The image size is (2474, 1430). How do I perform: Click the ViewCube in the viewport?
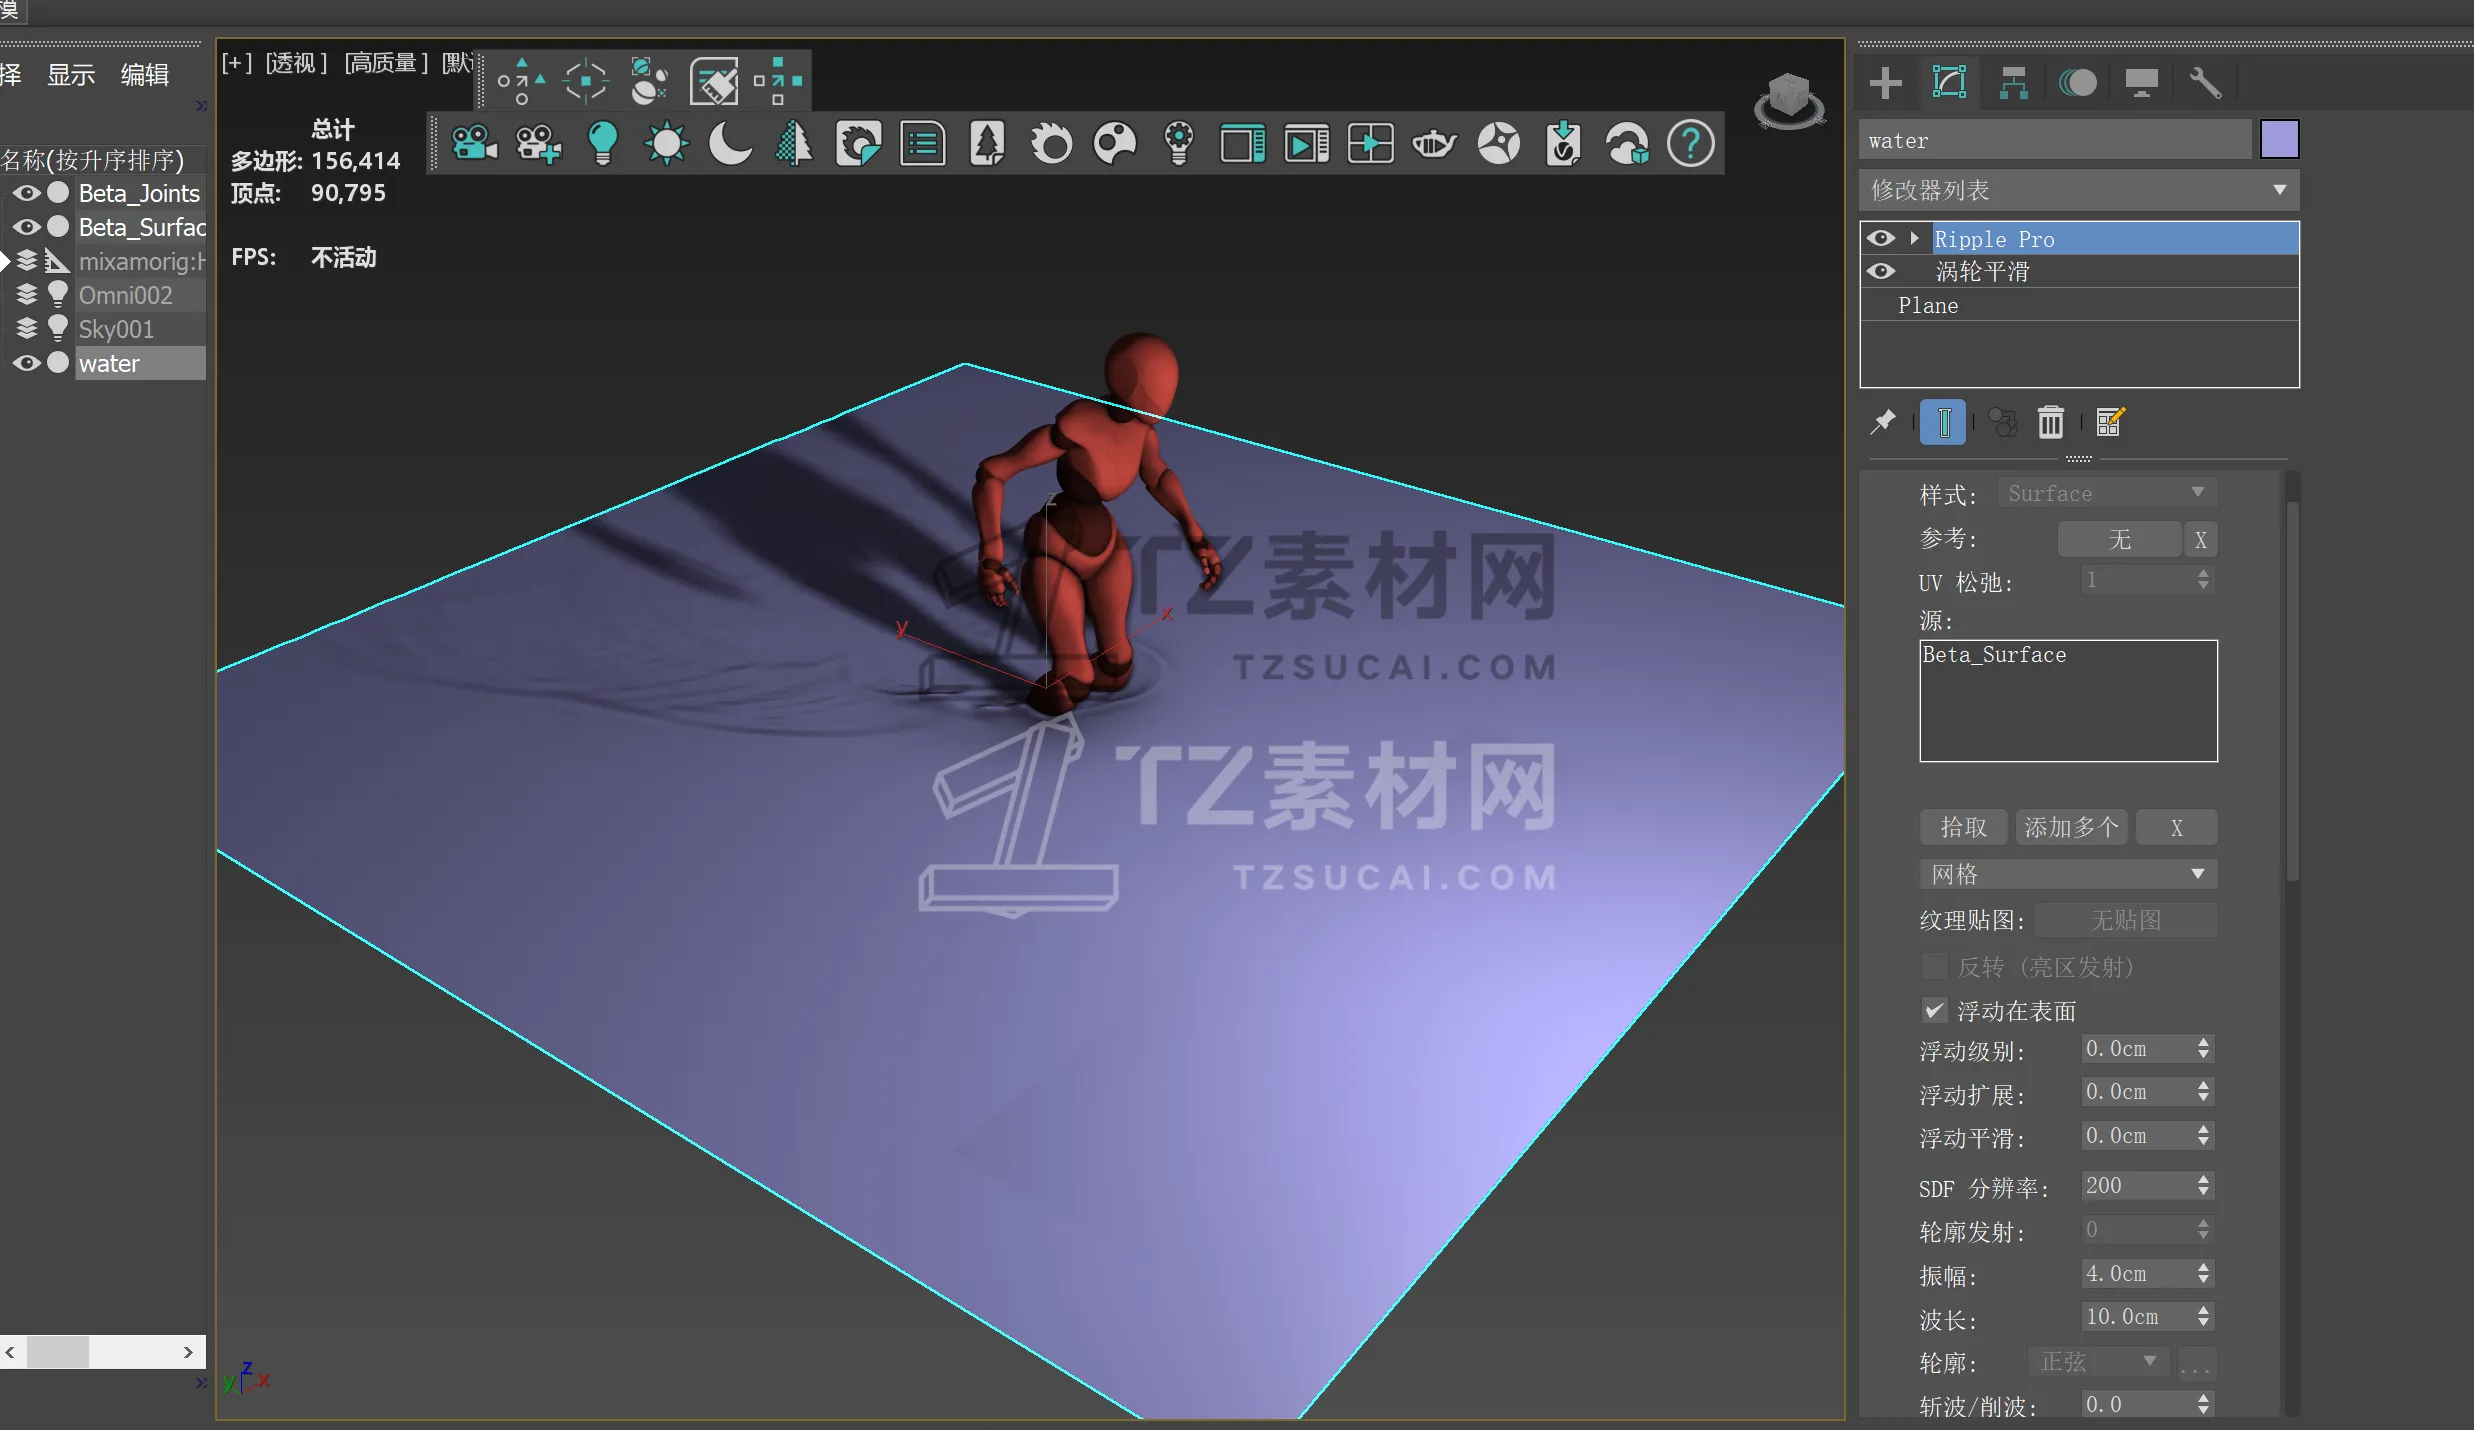point(1789,100)
